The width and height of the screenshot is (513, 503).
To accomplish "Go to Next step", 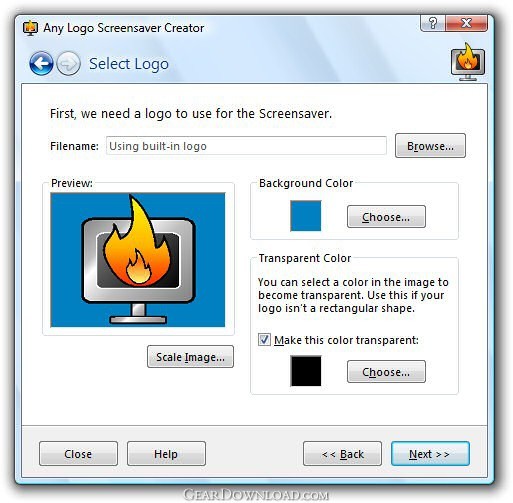I will [x=430, y=454].
